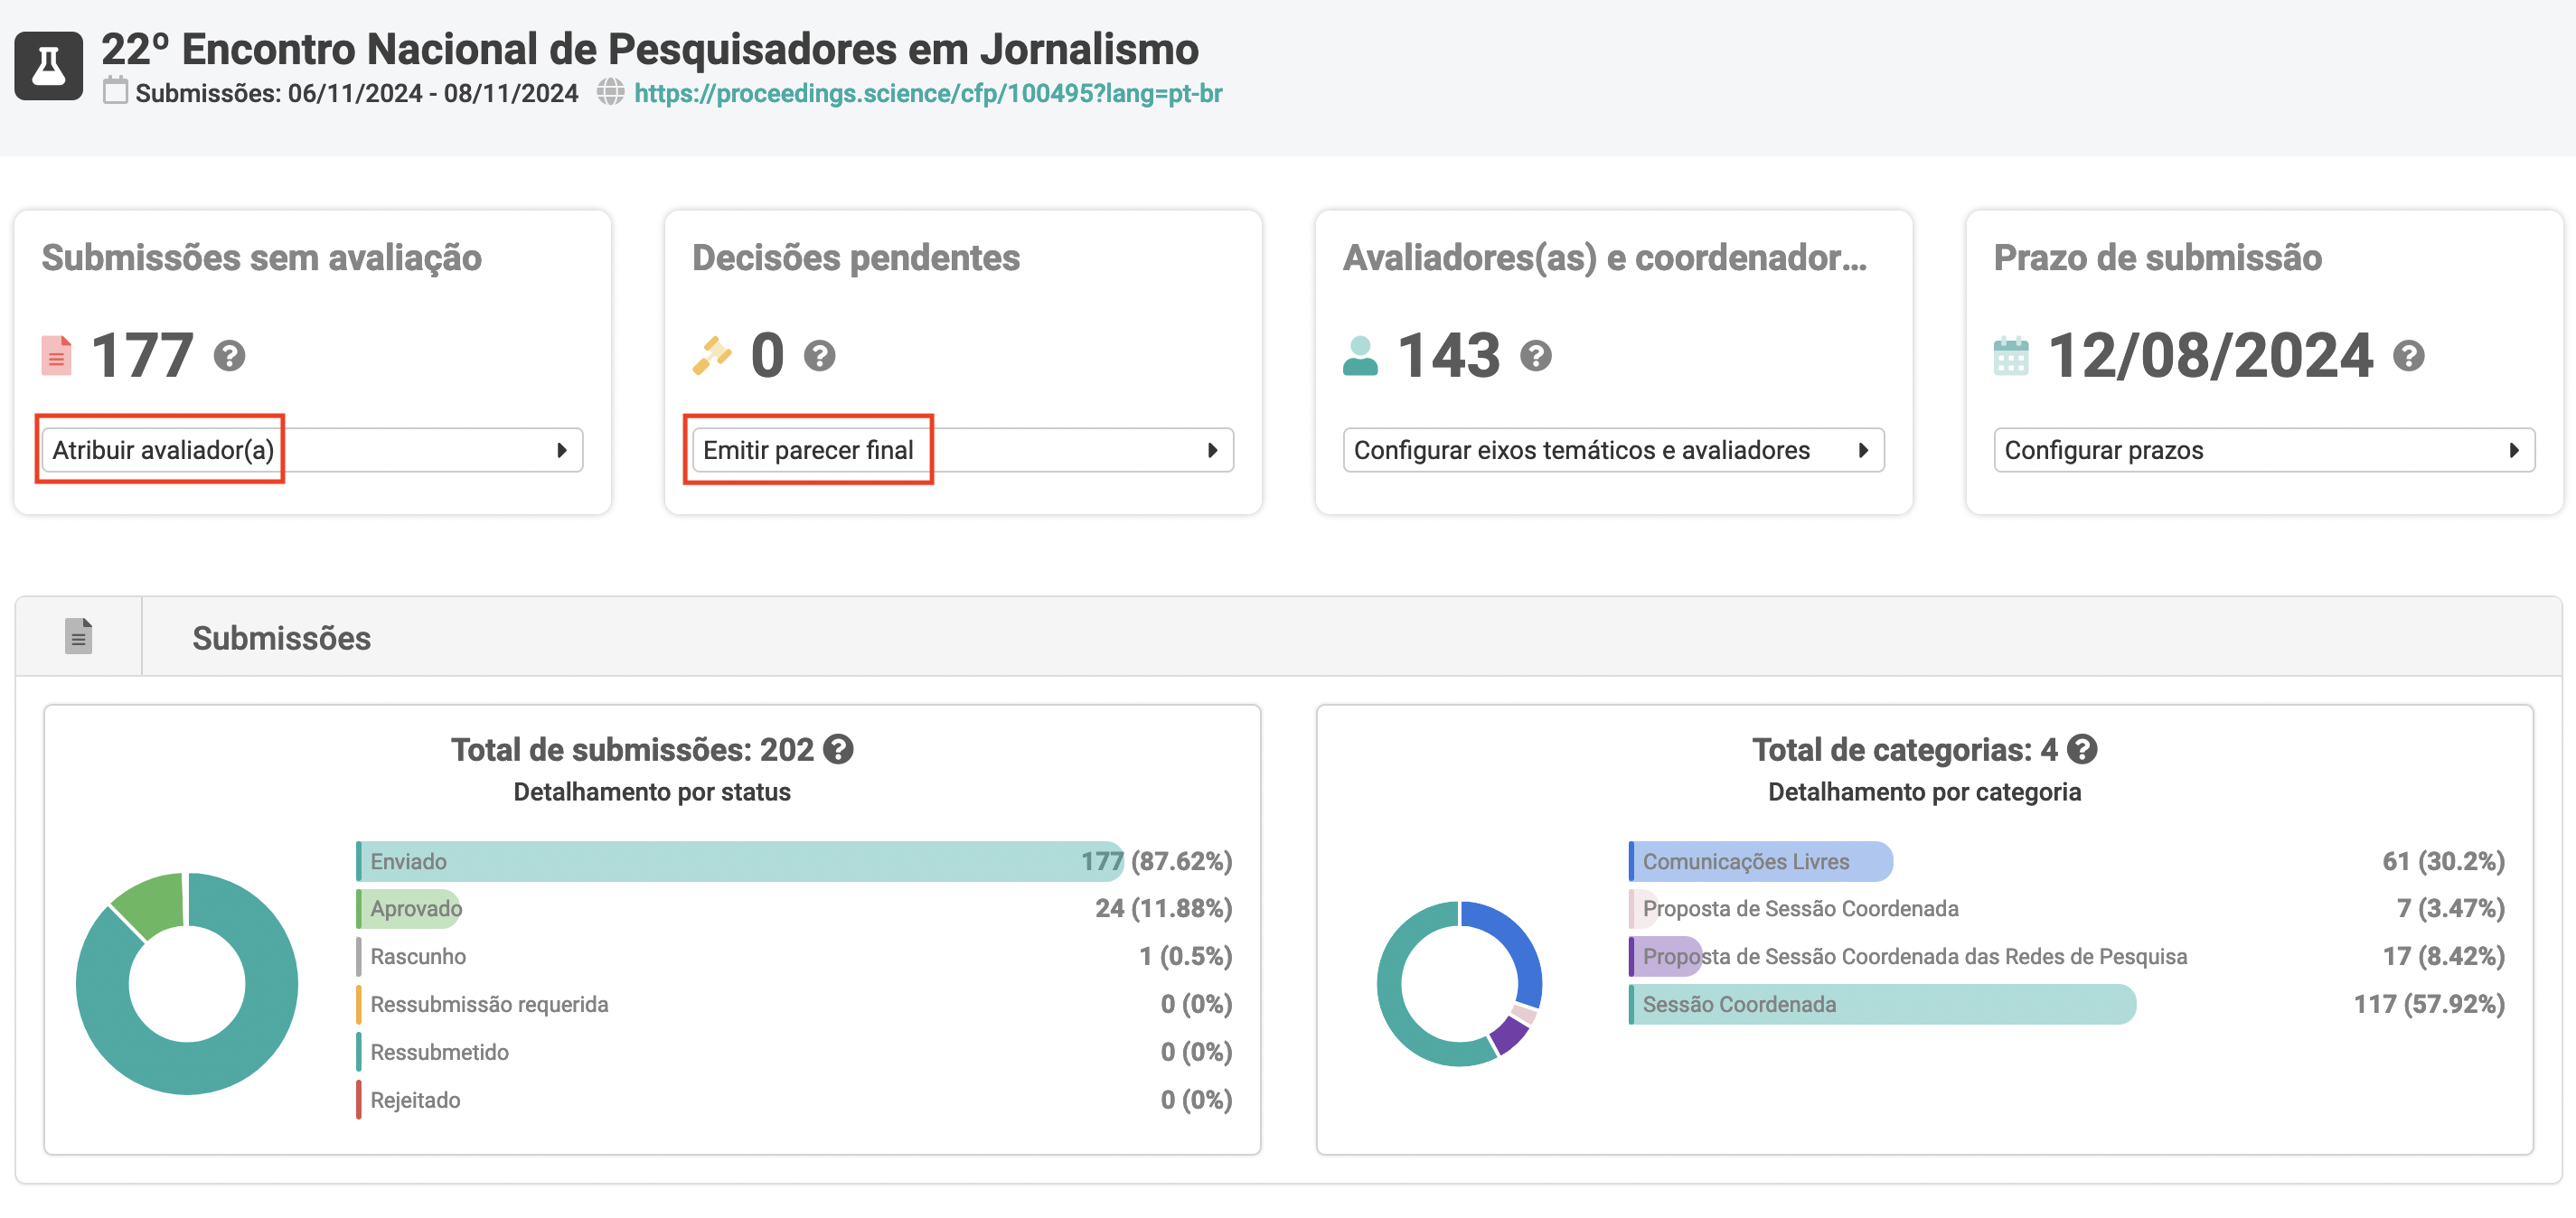
Task: Click the red document icon next to 177
Action: point(56,356)
